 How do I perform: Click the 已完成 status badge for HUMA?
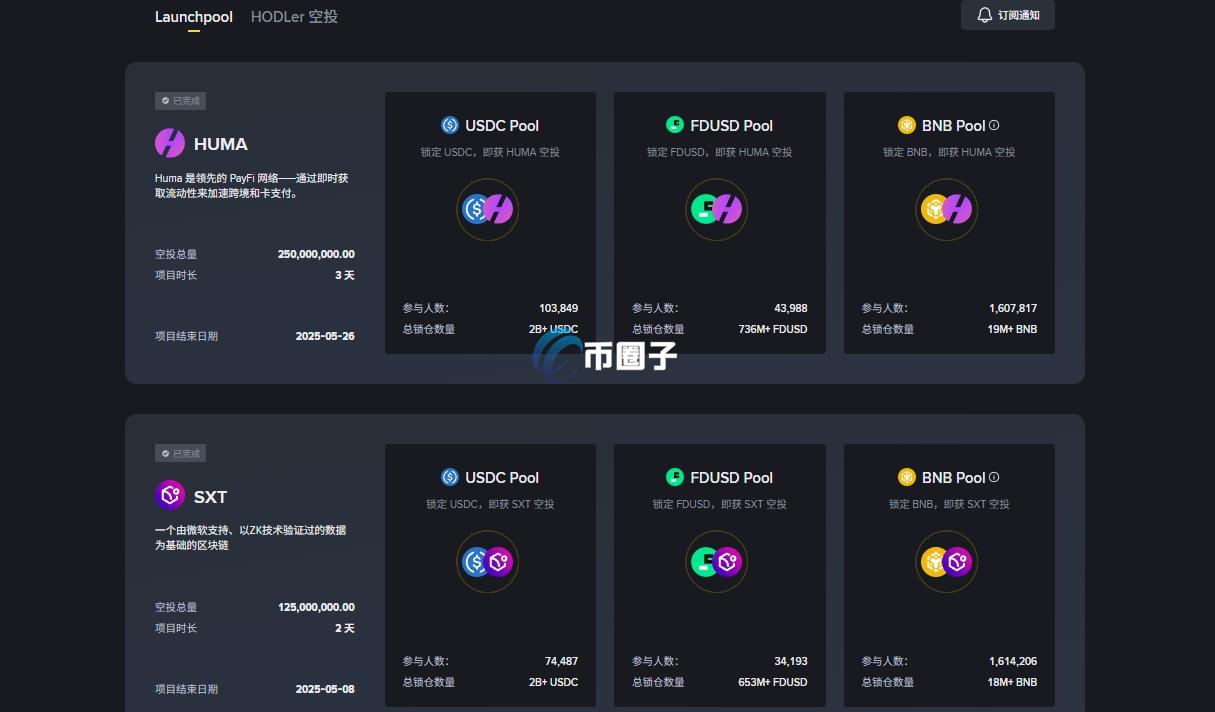[180, 100]
